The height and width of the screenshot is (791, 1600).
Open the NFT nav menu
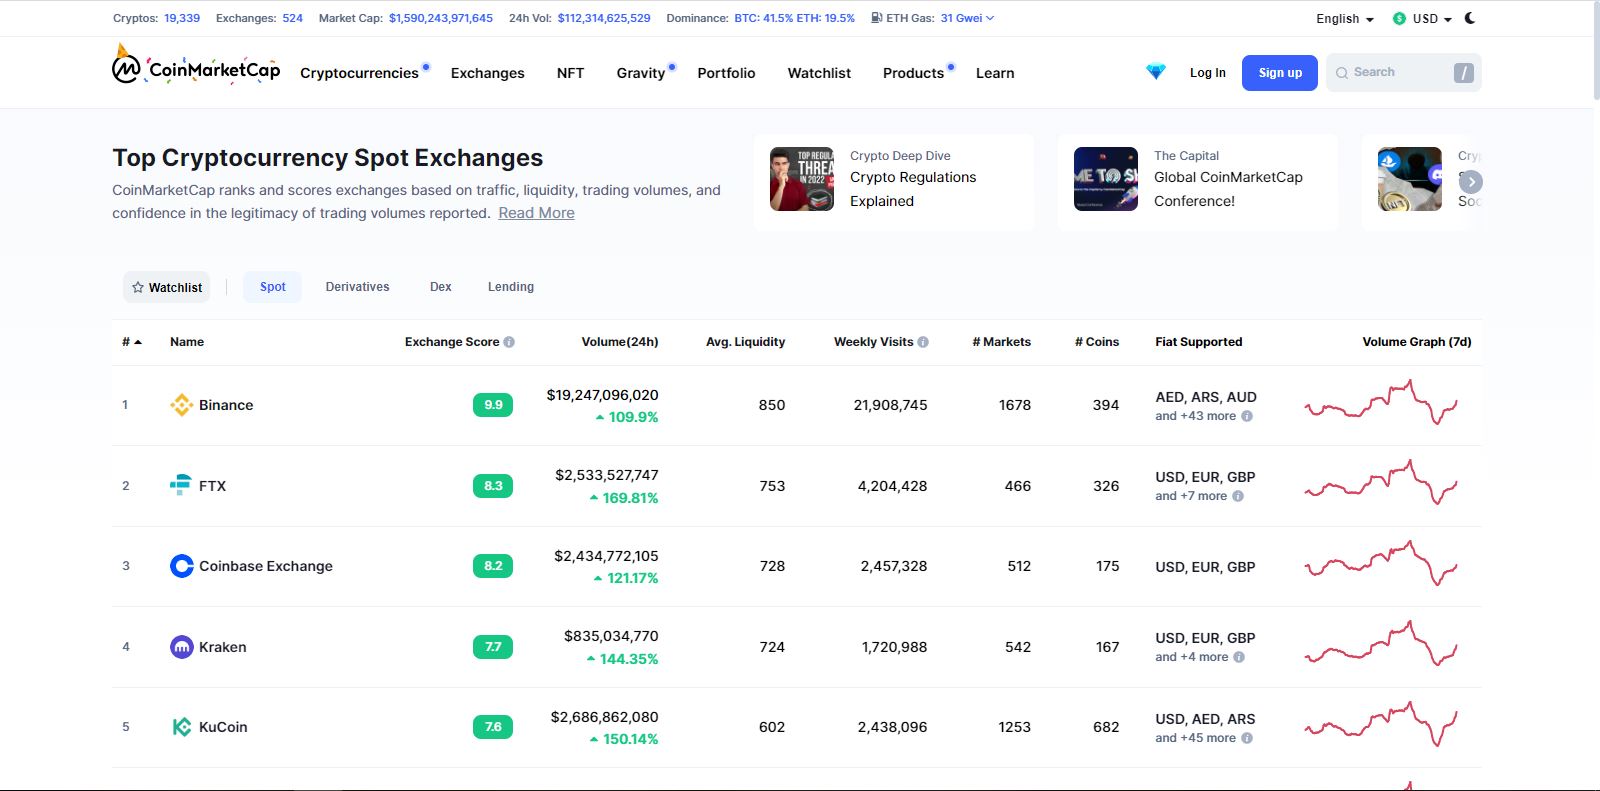tap(570, 73)
